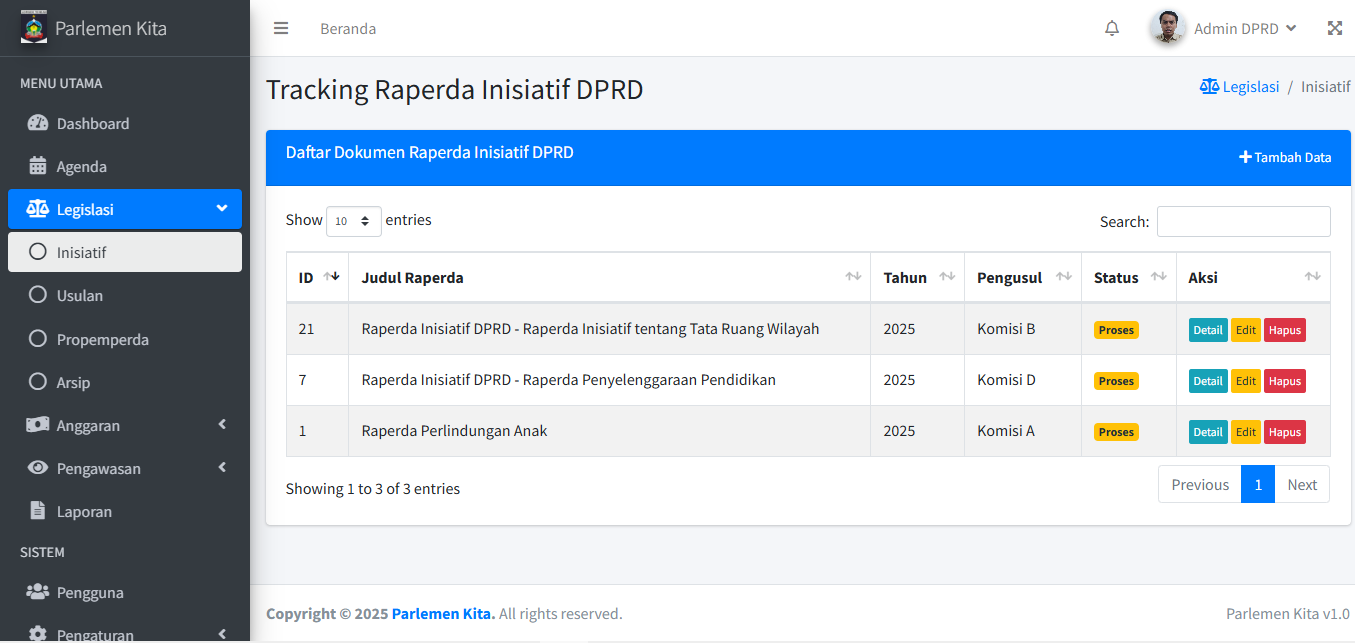Click the hamburger sidebar toggle icon
The height and width of the screenshot is (643, 1355).
point(281,28)
